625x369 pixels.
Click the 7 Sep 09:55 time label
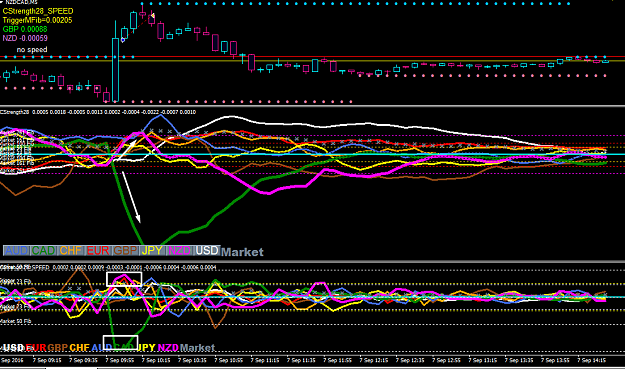point(120,360)
